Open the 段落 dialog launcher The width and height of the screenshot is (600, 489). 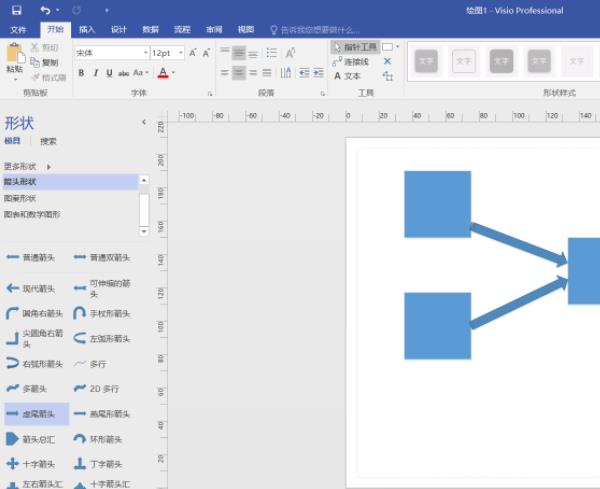click(x=323, y=93)
